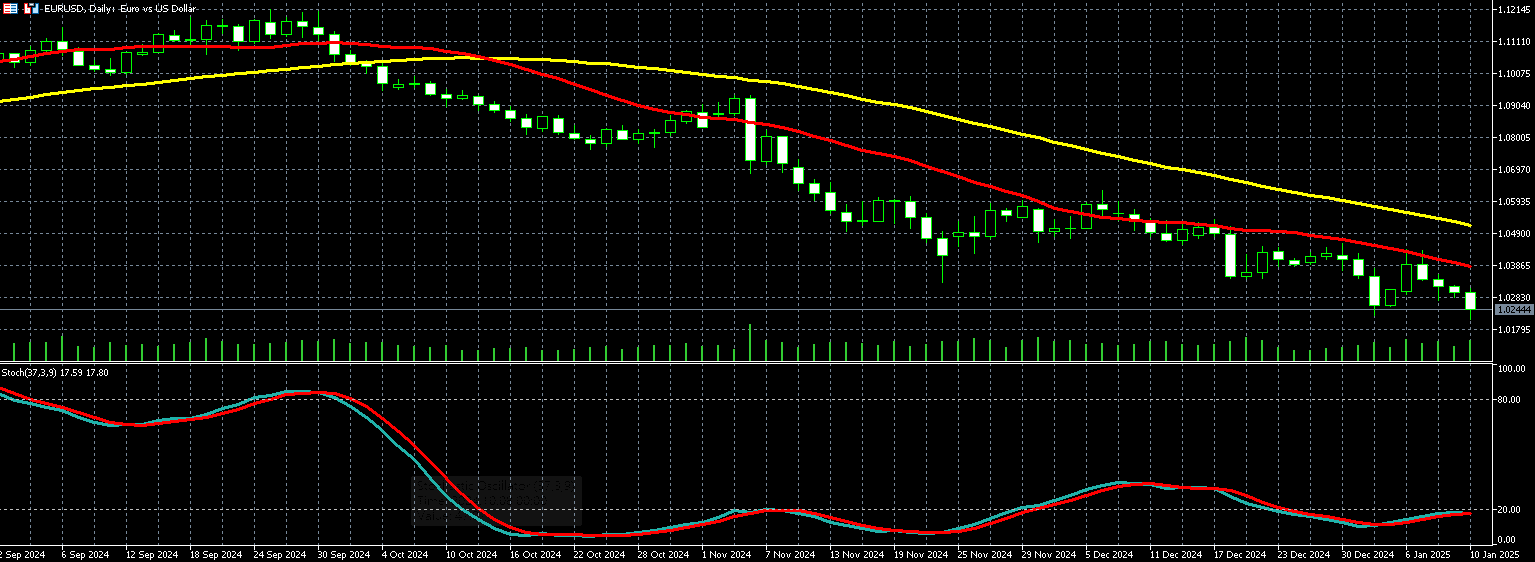Toggle the One Click Trading panel icon
This screenshot has height=562, width=1535.
coord(30,7)
